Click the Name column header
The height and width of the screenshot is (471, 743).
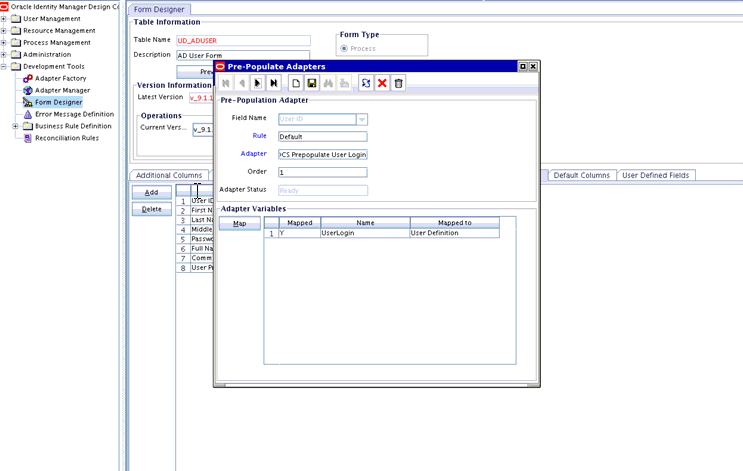pyautogui.click(x=365, y=223)
